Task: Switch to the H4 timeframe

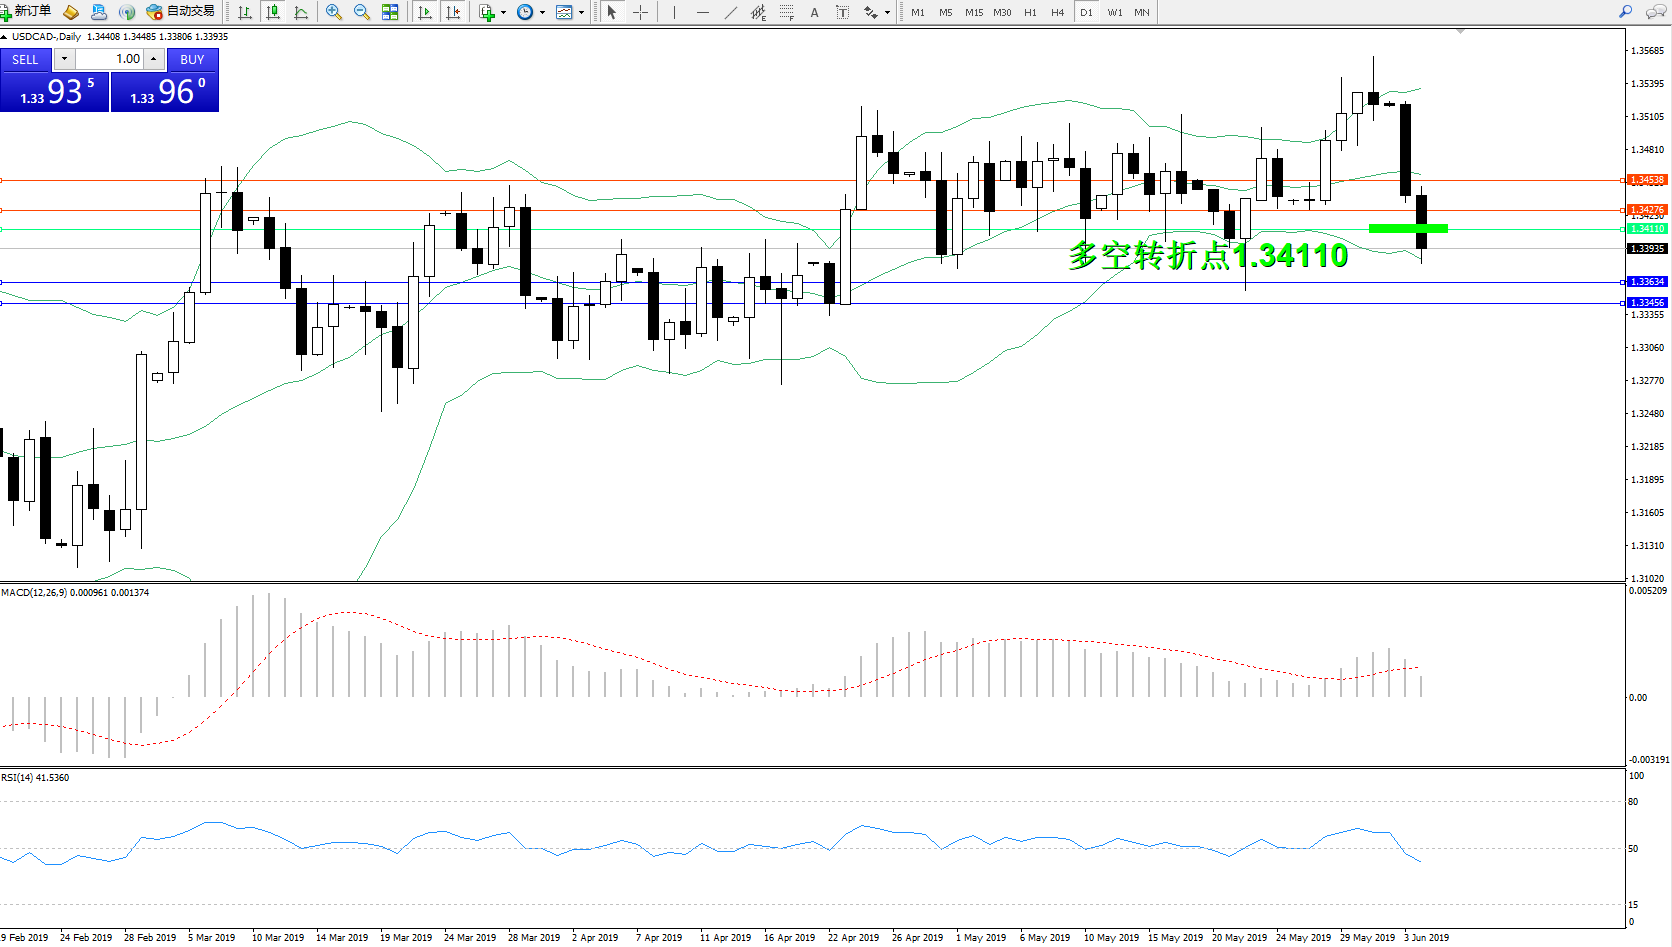Action: (1057, 12)
